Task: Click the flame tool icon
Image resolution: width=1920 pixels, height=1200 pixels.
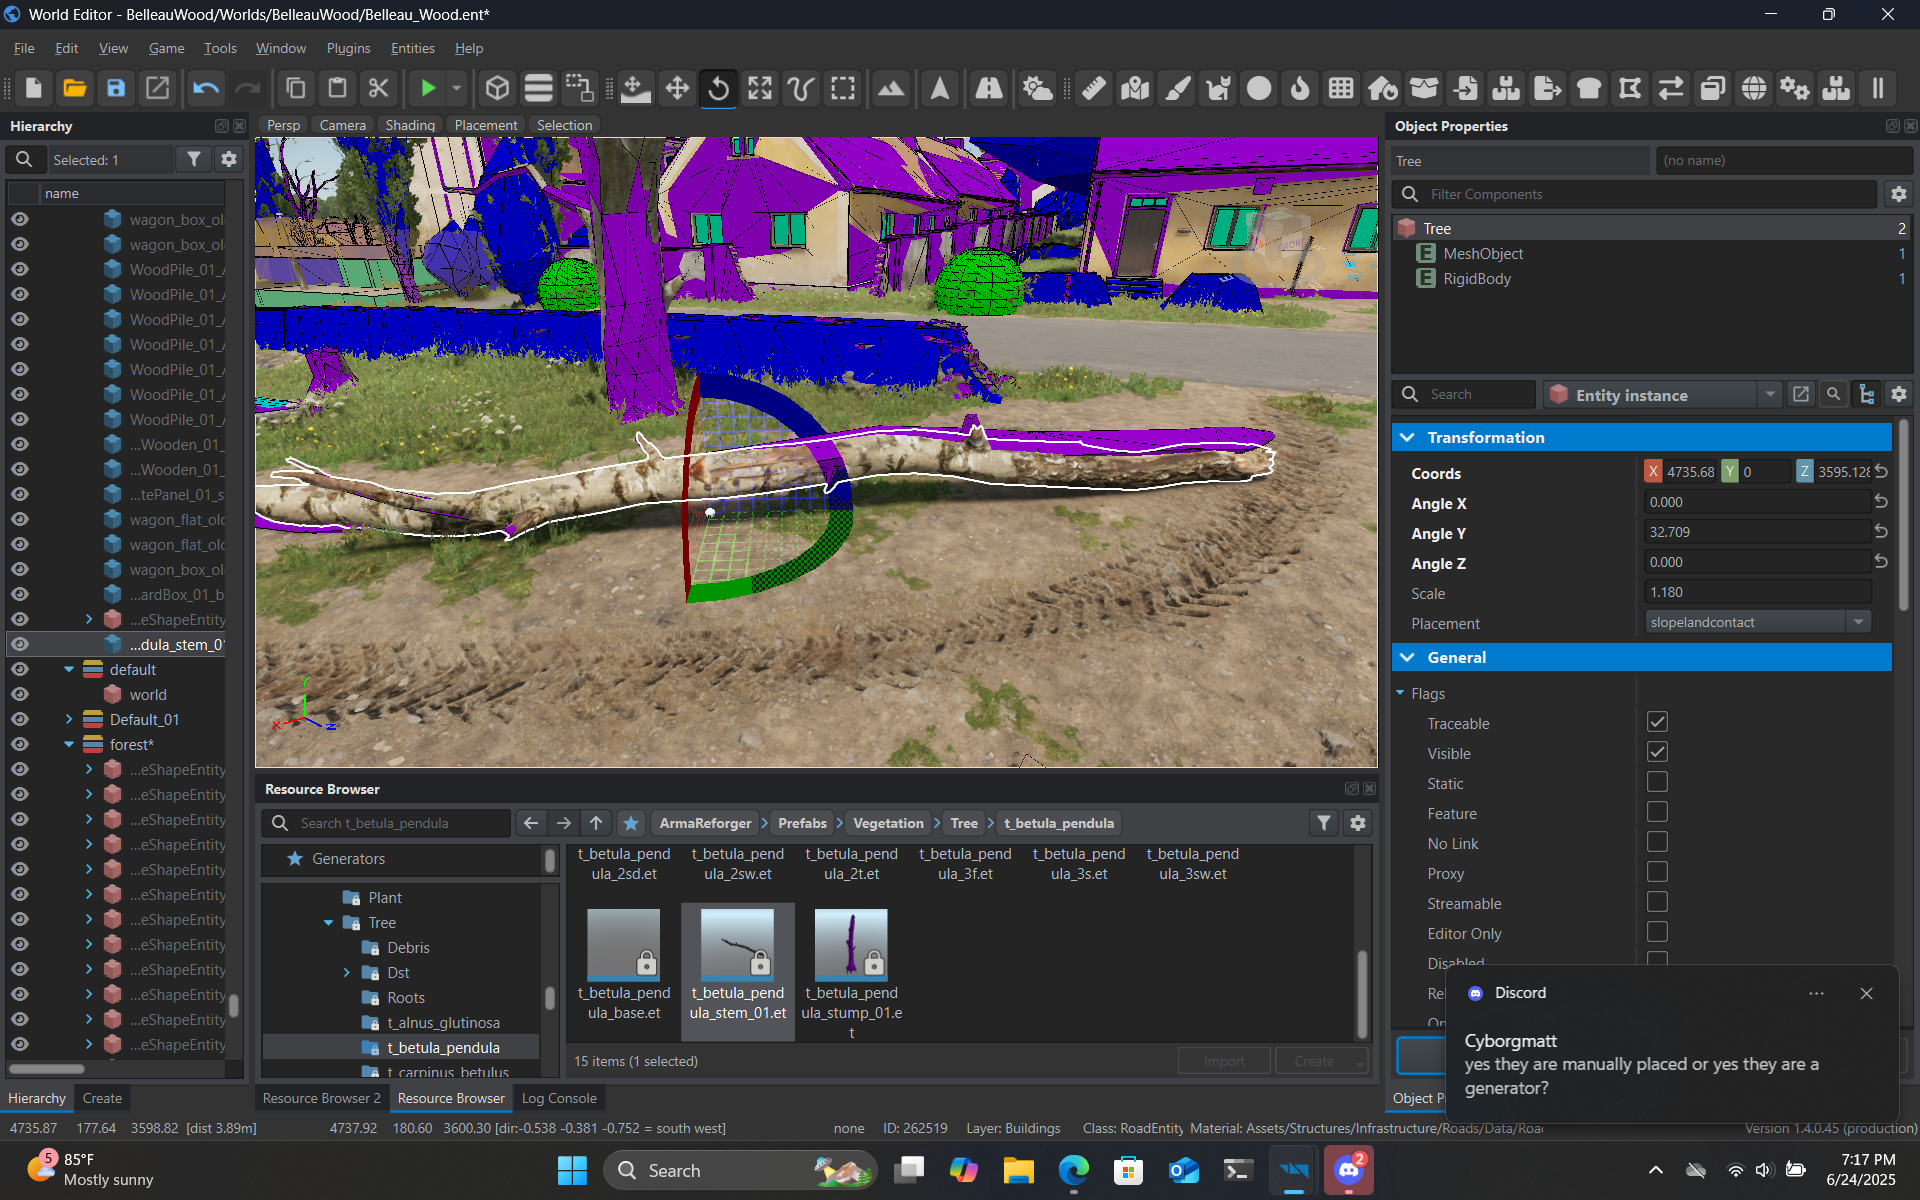Action: (1300, 88)
